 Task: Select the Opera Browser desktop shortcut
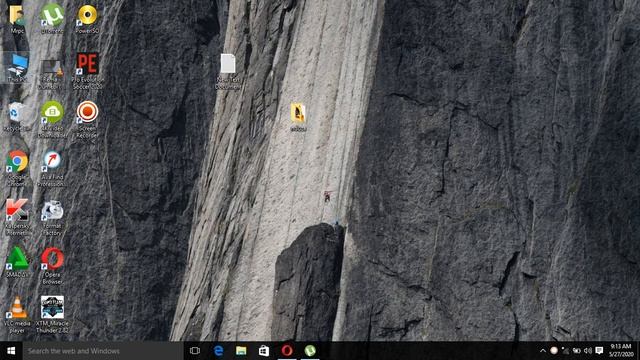pyautogui.click(x=52, y=265)
